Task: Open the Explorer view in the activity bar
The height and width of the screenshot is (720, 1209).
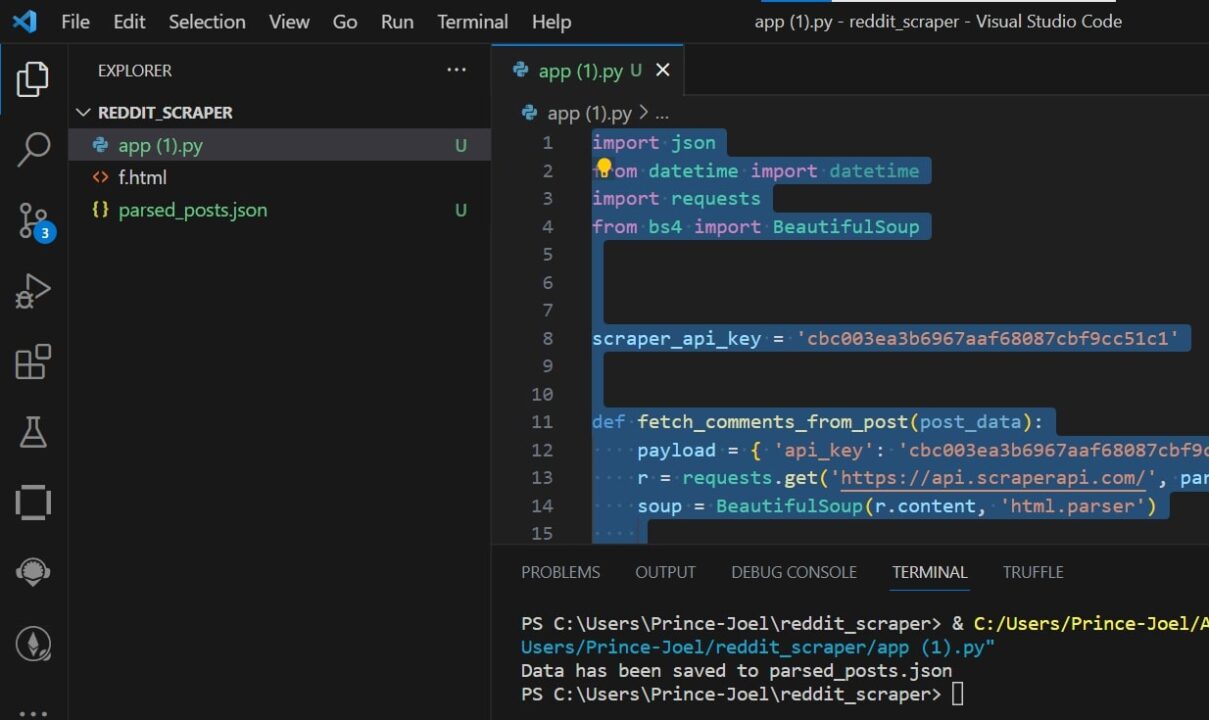Action: pos(33,80)
